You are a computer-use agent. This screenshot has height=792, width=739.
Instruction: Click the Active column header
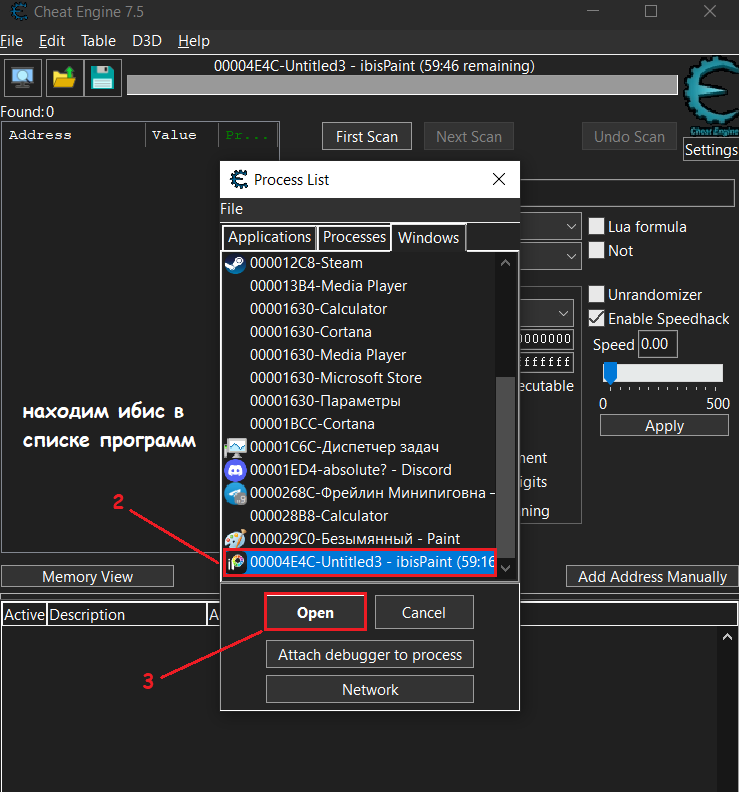click(24, 615)
